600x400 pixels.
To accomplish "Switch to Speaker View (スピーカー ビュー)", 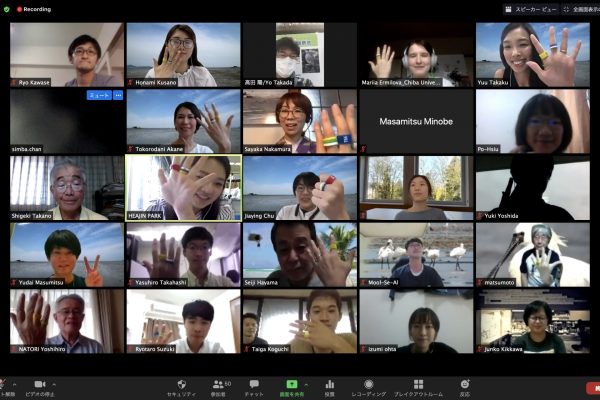I will pyautogui.click(x=529, y=9).
